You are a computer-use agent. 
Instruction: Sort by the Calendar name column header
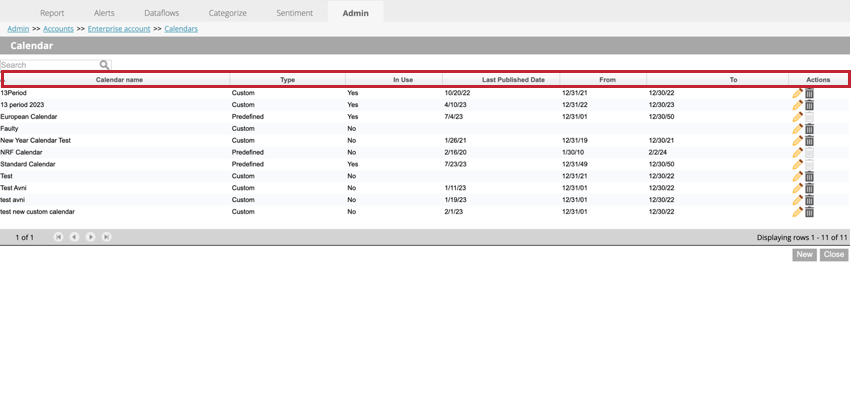119,80
